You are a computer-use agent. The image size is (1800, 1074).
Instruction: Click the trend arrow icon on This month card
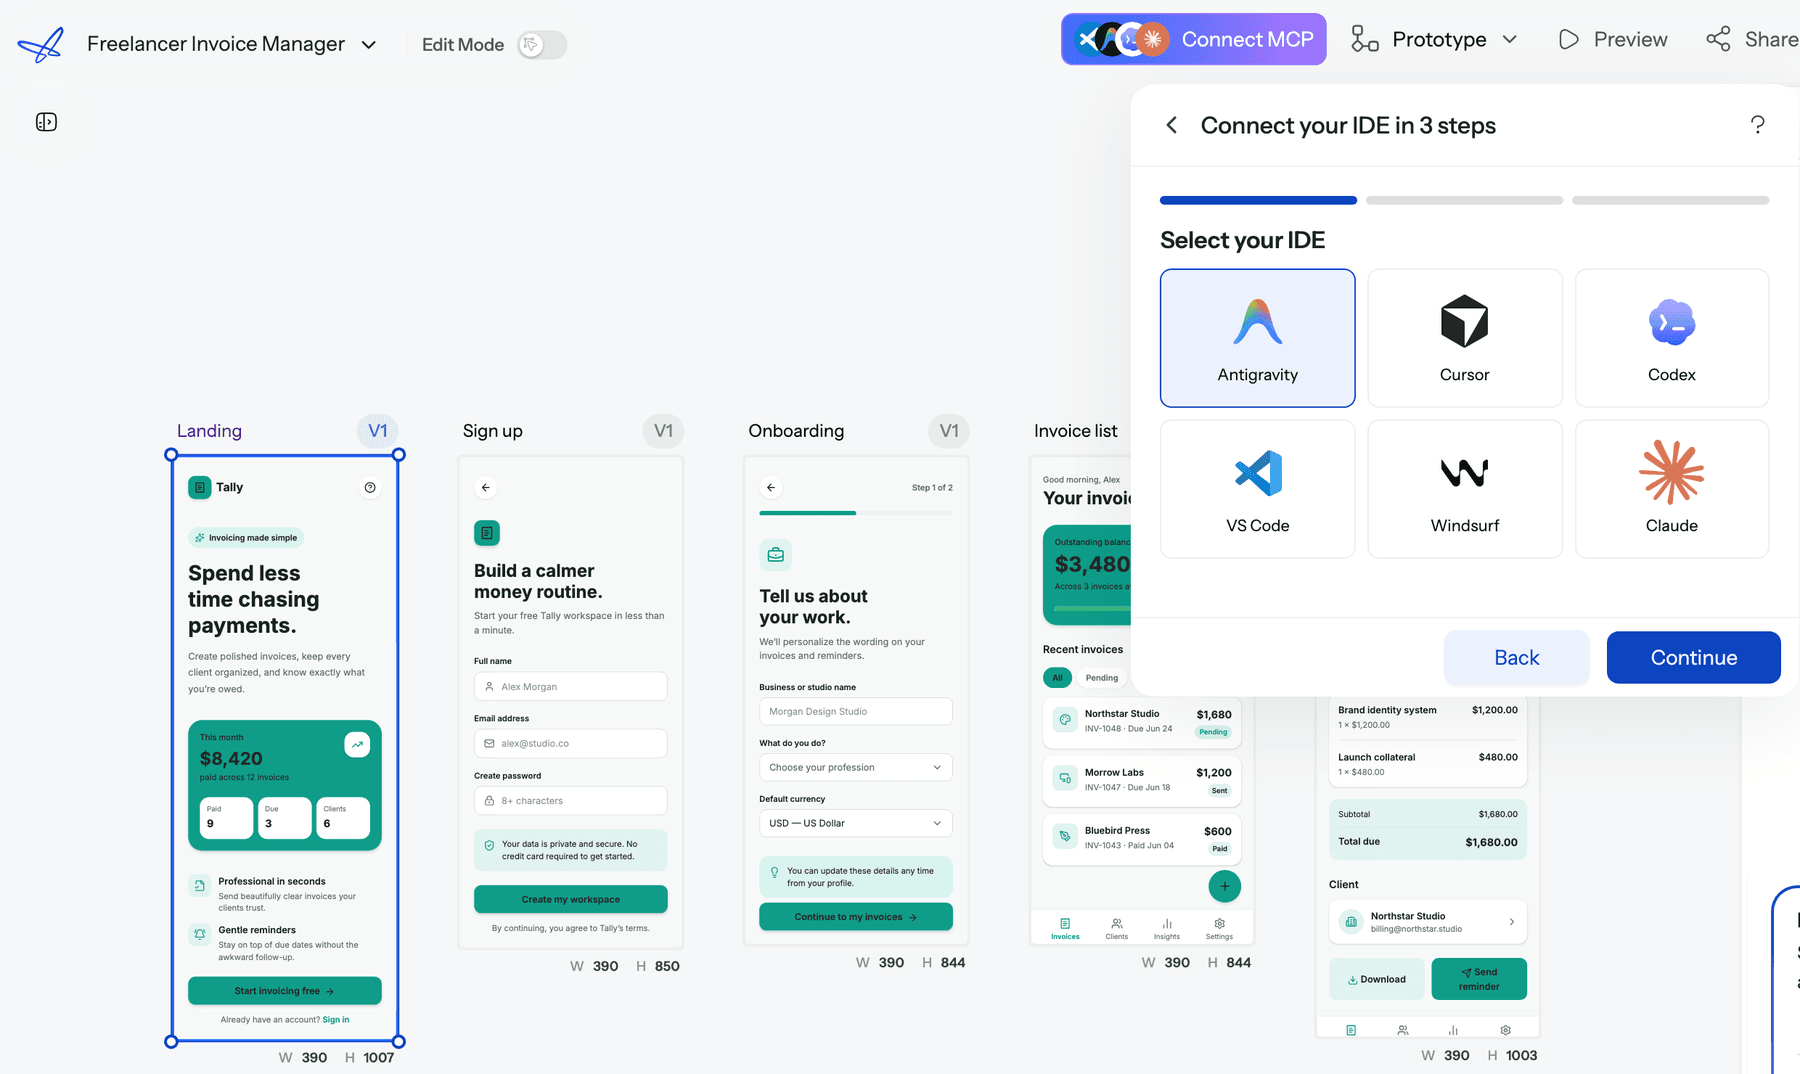click(357, 744)
